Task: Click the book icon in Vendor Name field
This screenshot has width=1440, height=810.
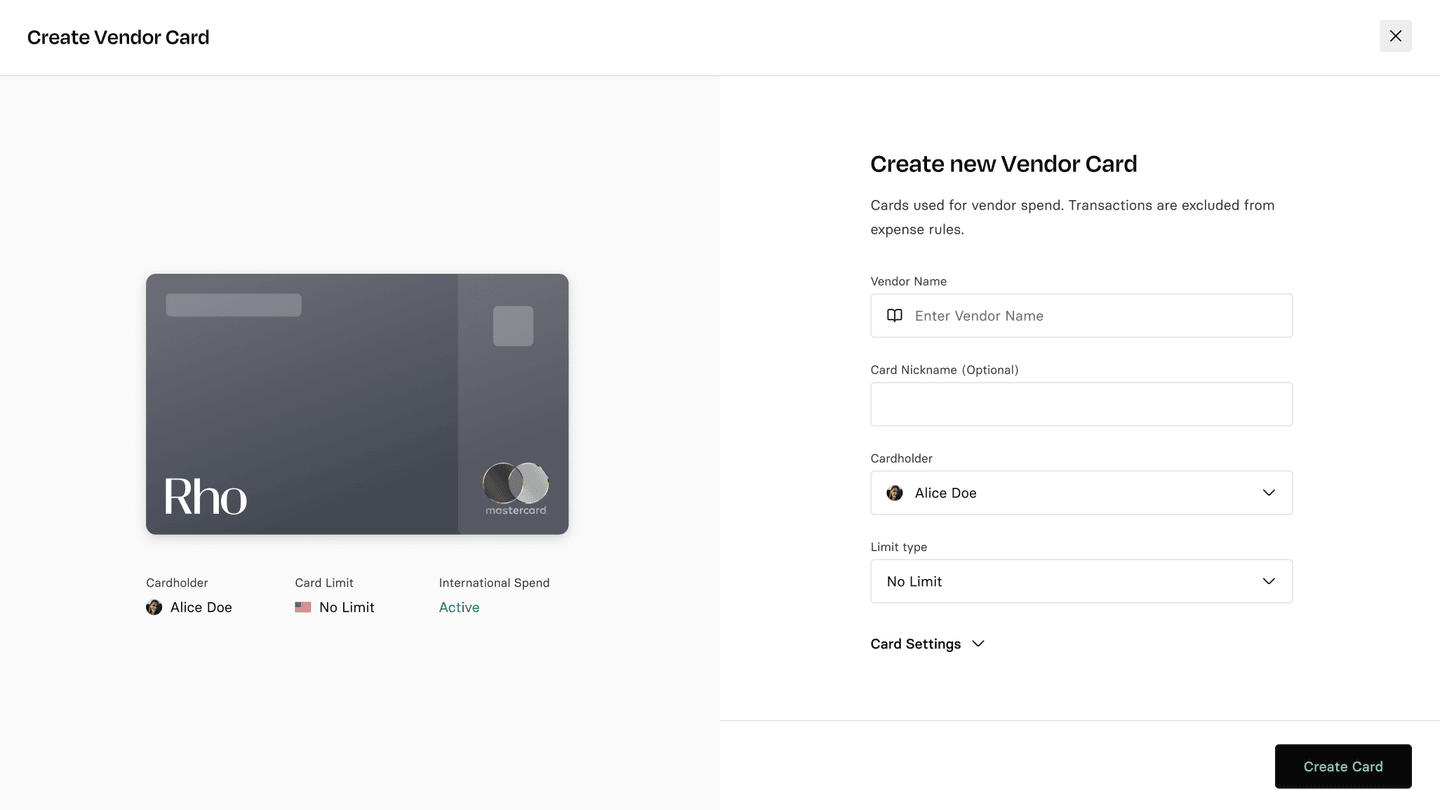Action: tap(895, 316)
